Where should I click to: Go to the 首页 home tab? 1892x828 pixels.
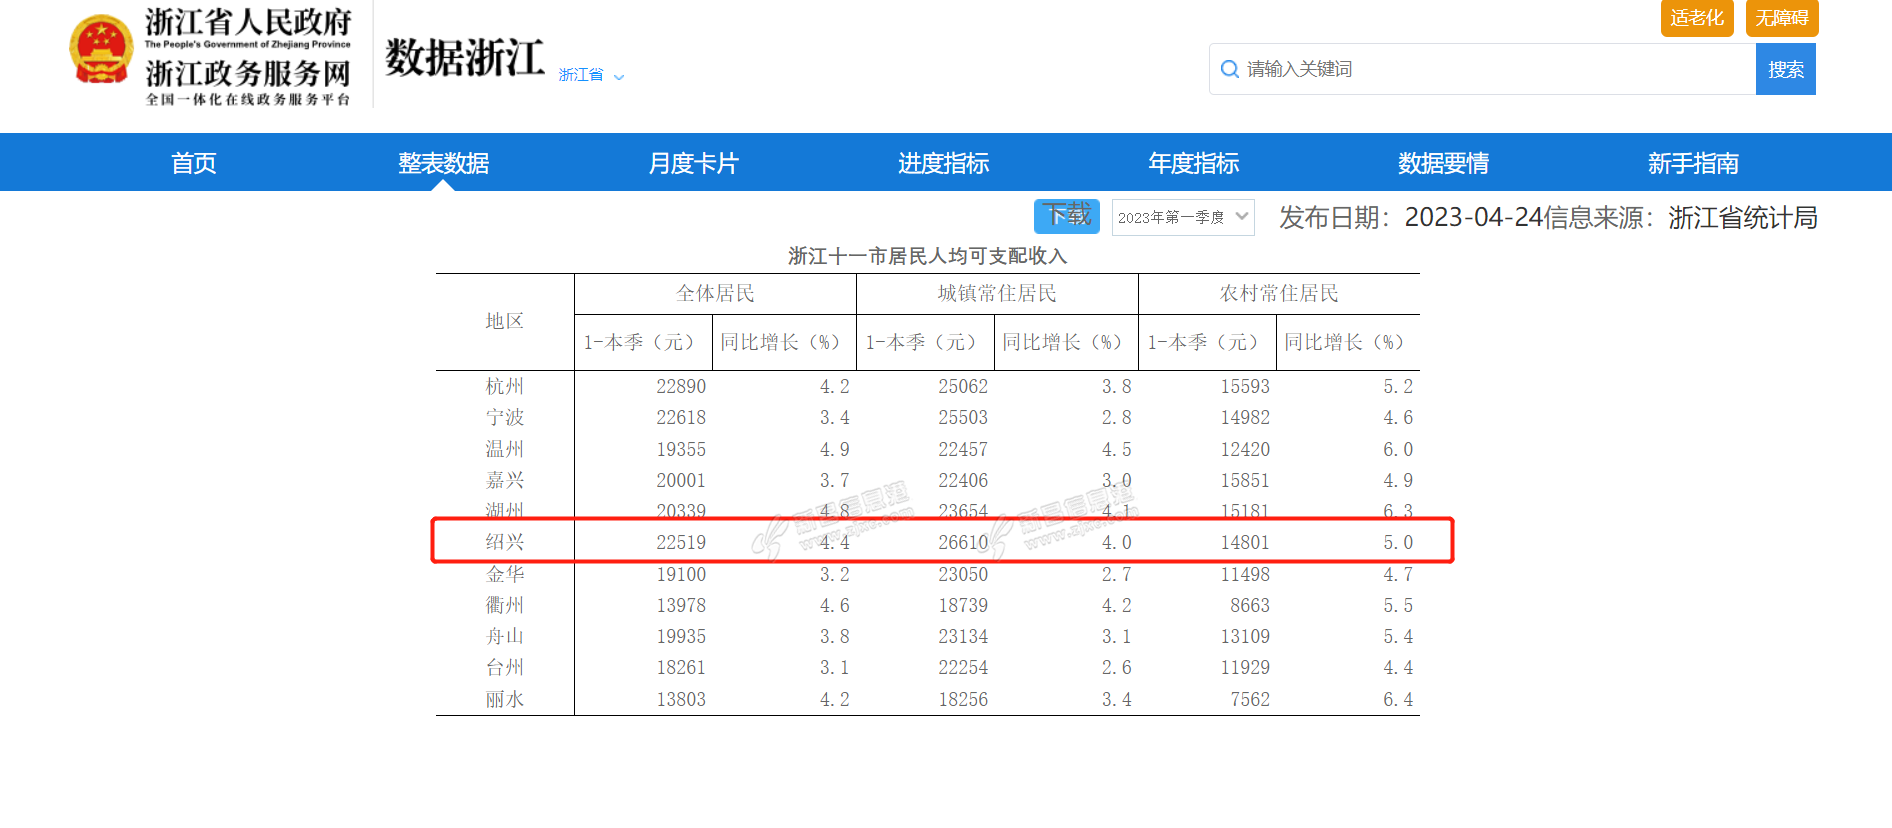194,163
